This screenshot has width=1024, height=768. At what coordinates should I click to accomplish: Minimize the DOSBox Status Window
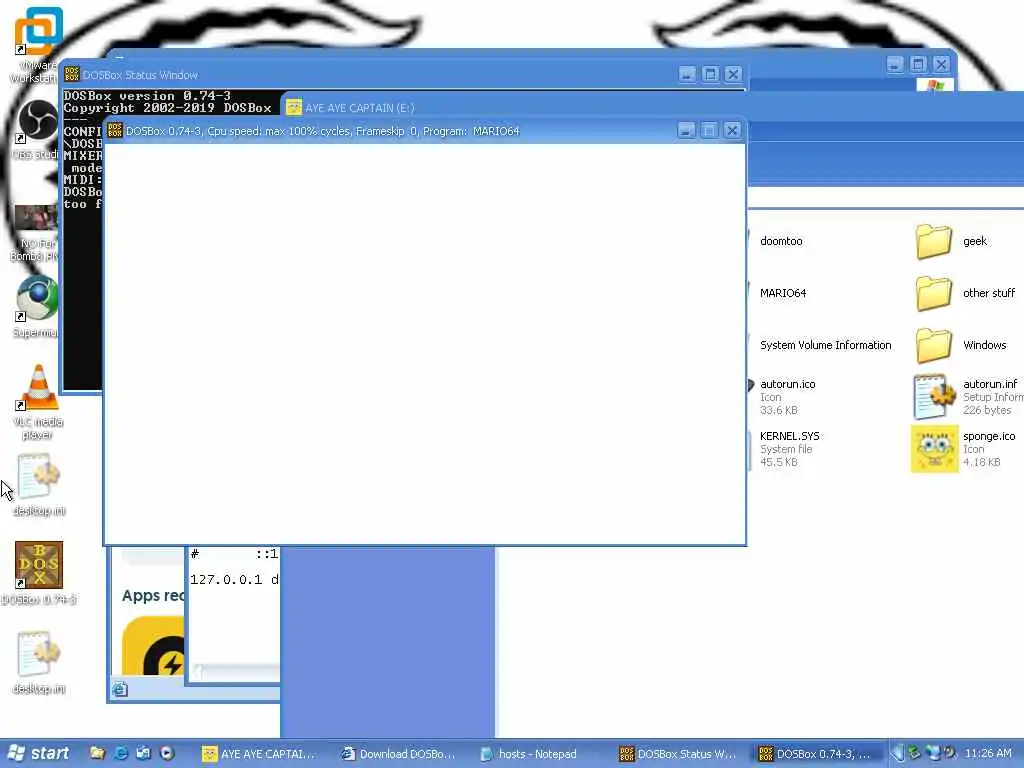pos(687,74)
